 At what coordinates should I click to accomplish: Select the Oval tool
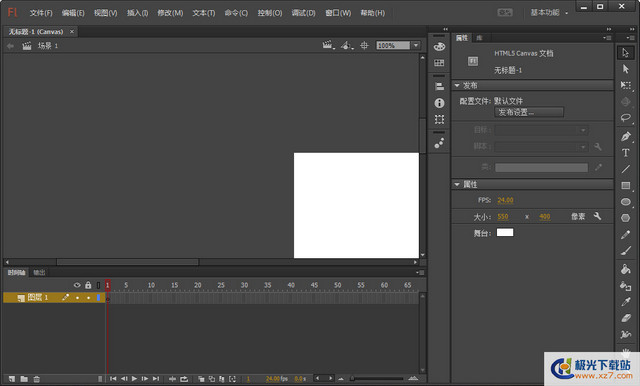pos(625,202)
